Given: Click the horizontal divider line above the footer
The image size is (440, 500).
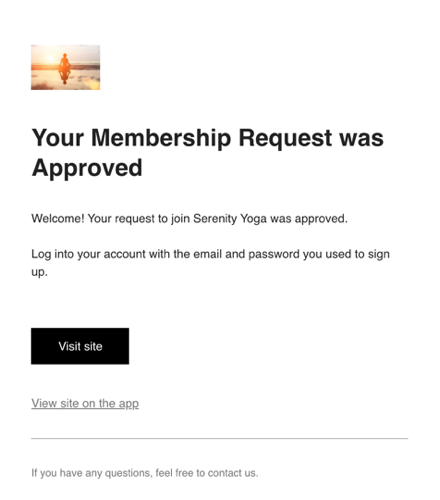Looking at the screenshot, I should pyautogui.click(x=220, y=439).
